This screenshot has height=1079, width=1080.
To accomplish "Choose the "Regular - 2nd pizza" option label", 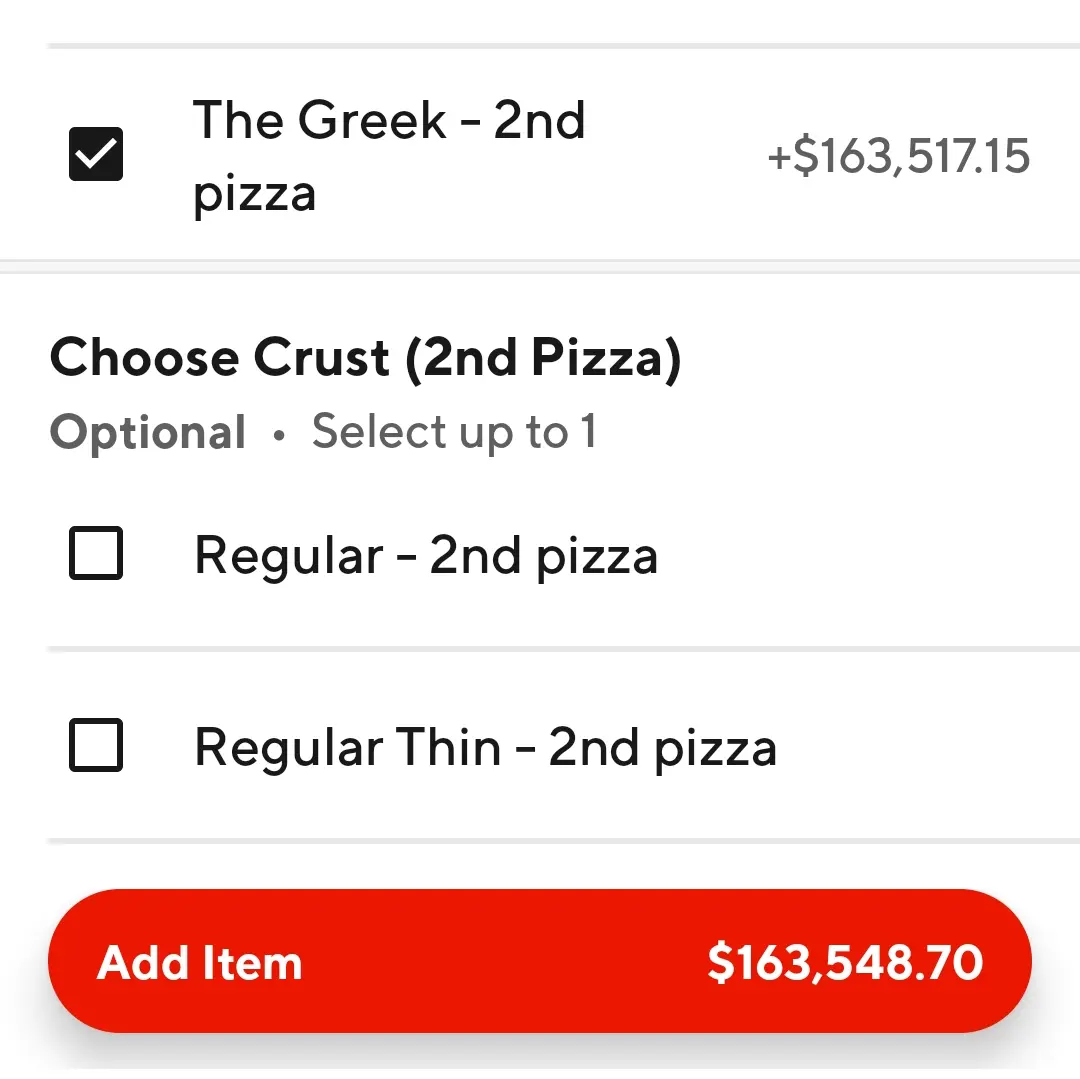I will (x=426, y=555).
